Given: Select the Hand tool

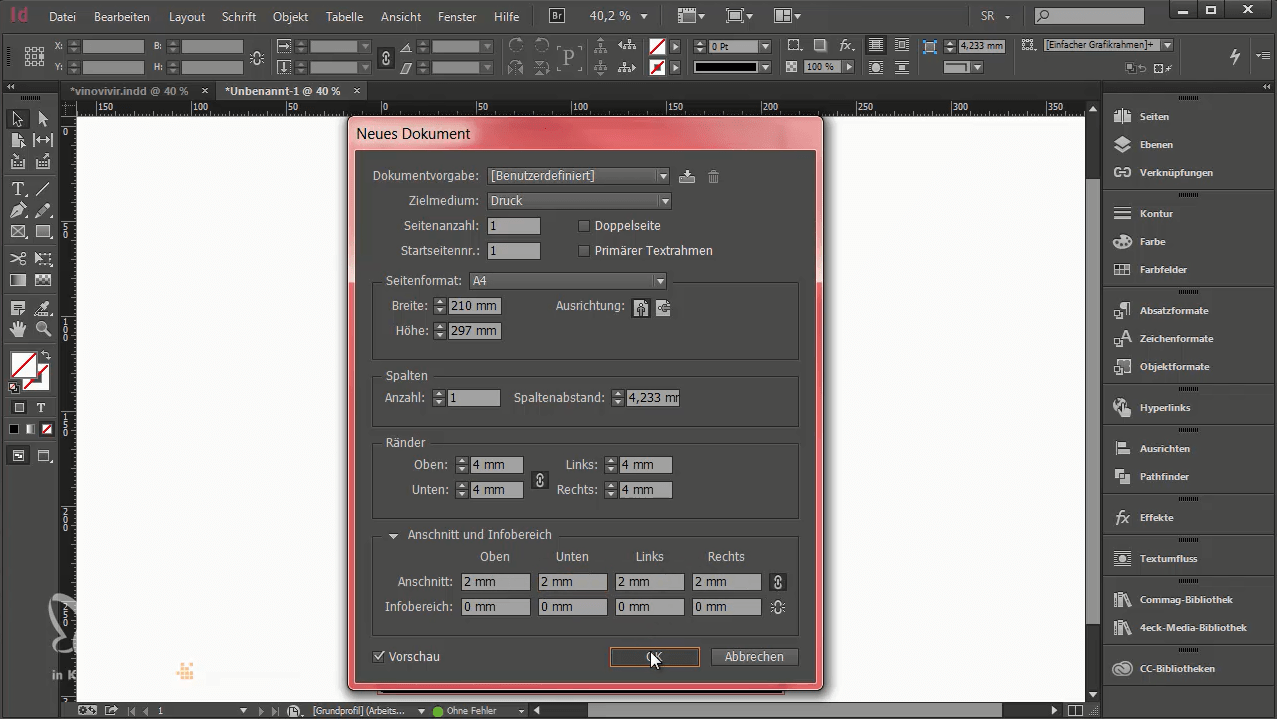Looking at the screenshot, I should (x=18, y=328).
